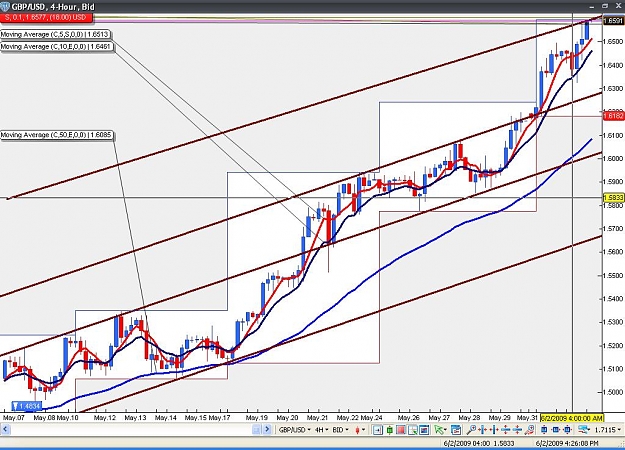The height and width of the screenshot is (450, 625).
Task: Click the black 1.6591 current price tag
Action: [613, 21]
